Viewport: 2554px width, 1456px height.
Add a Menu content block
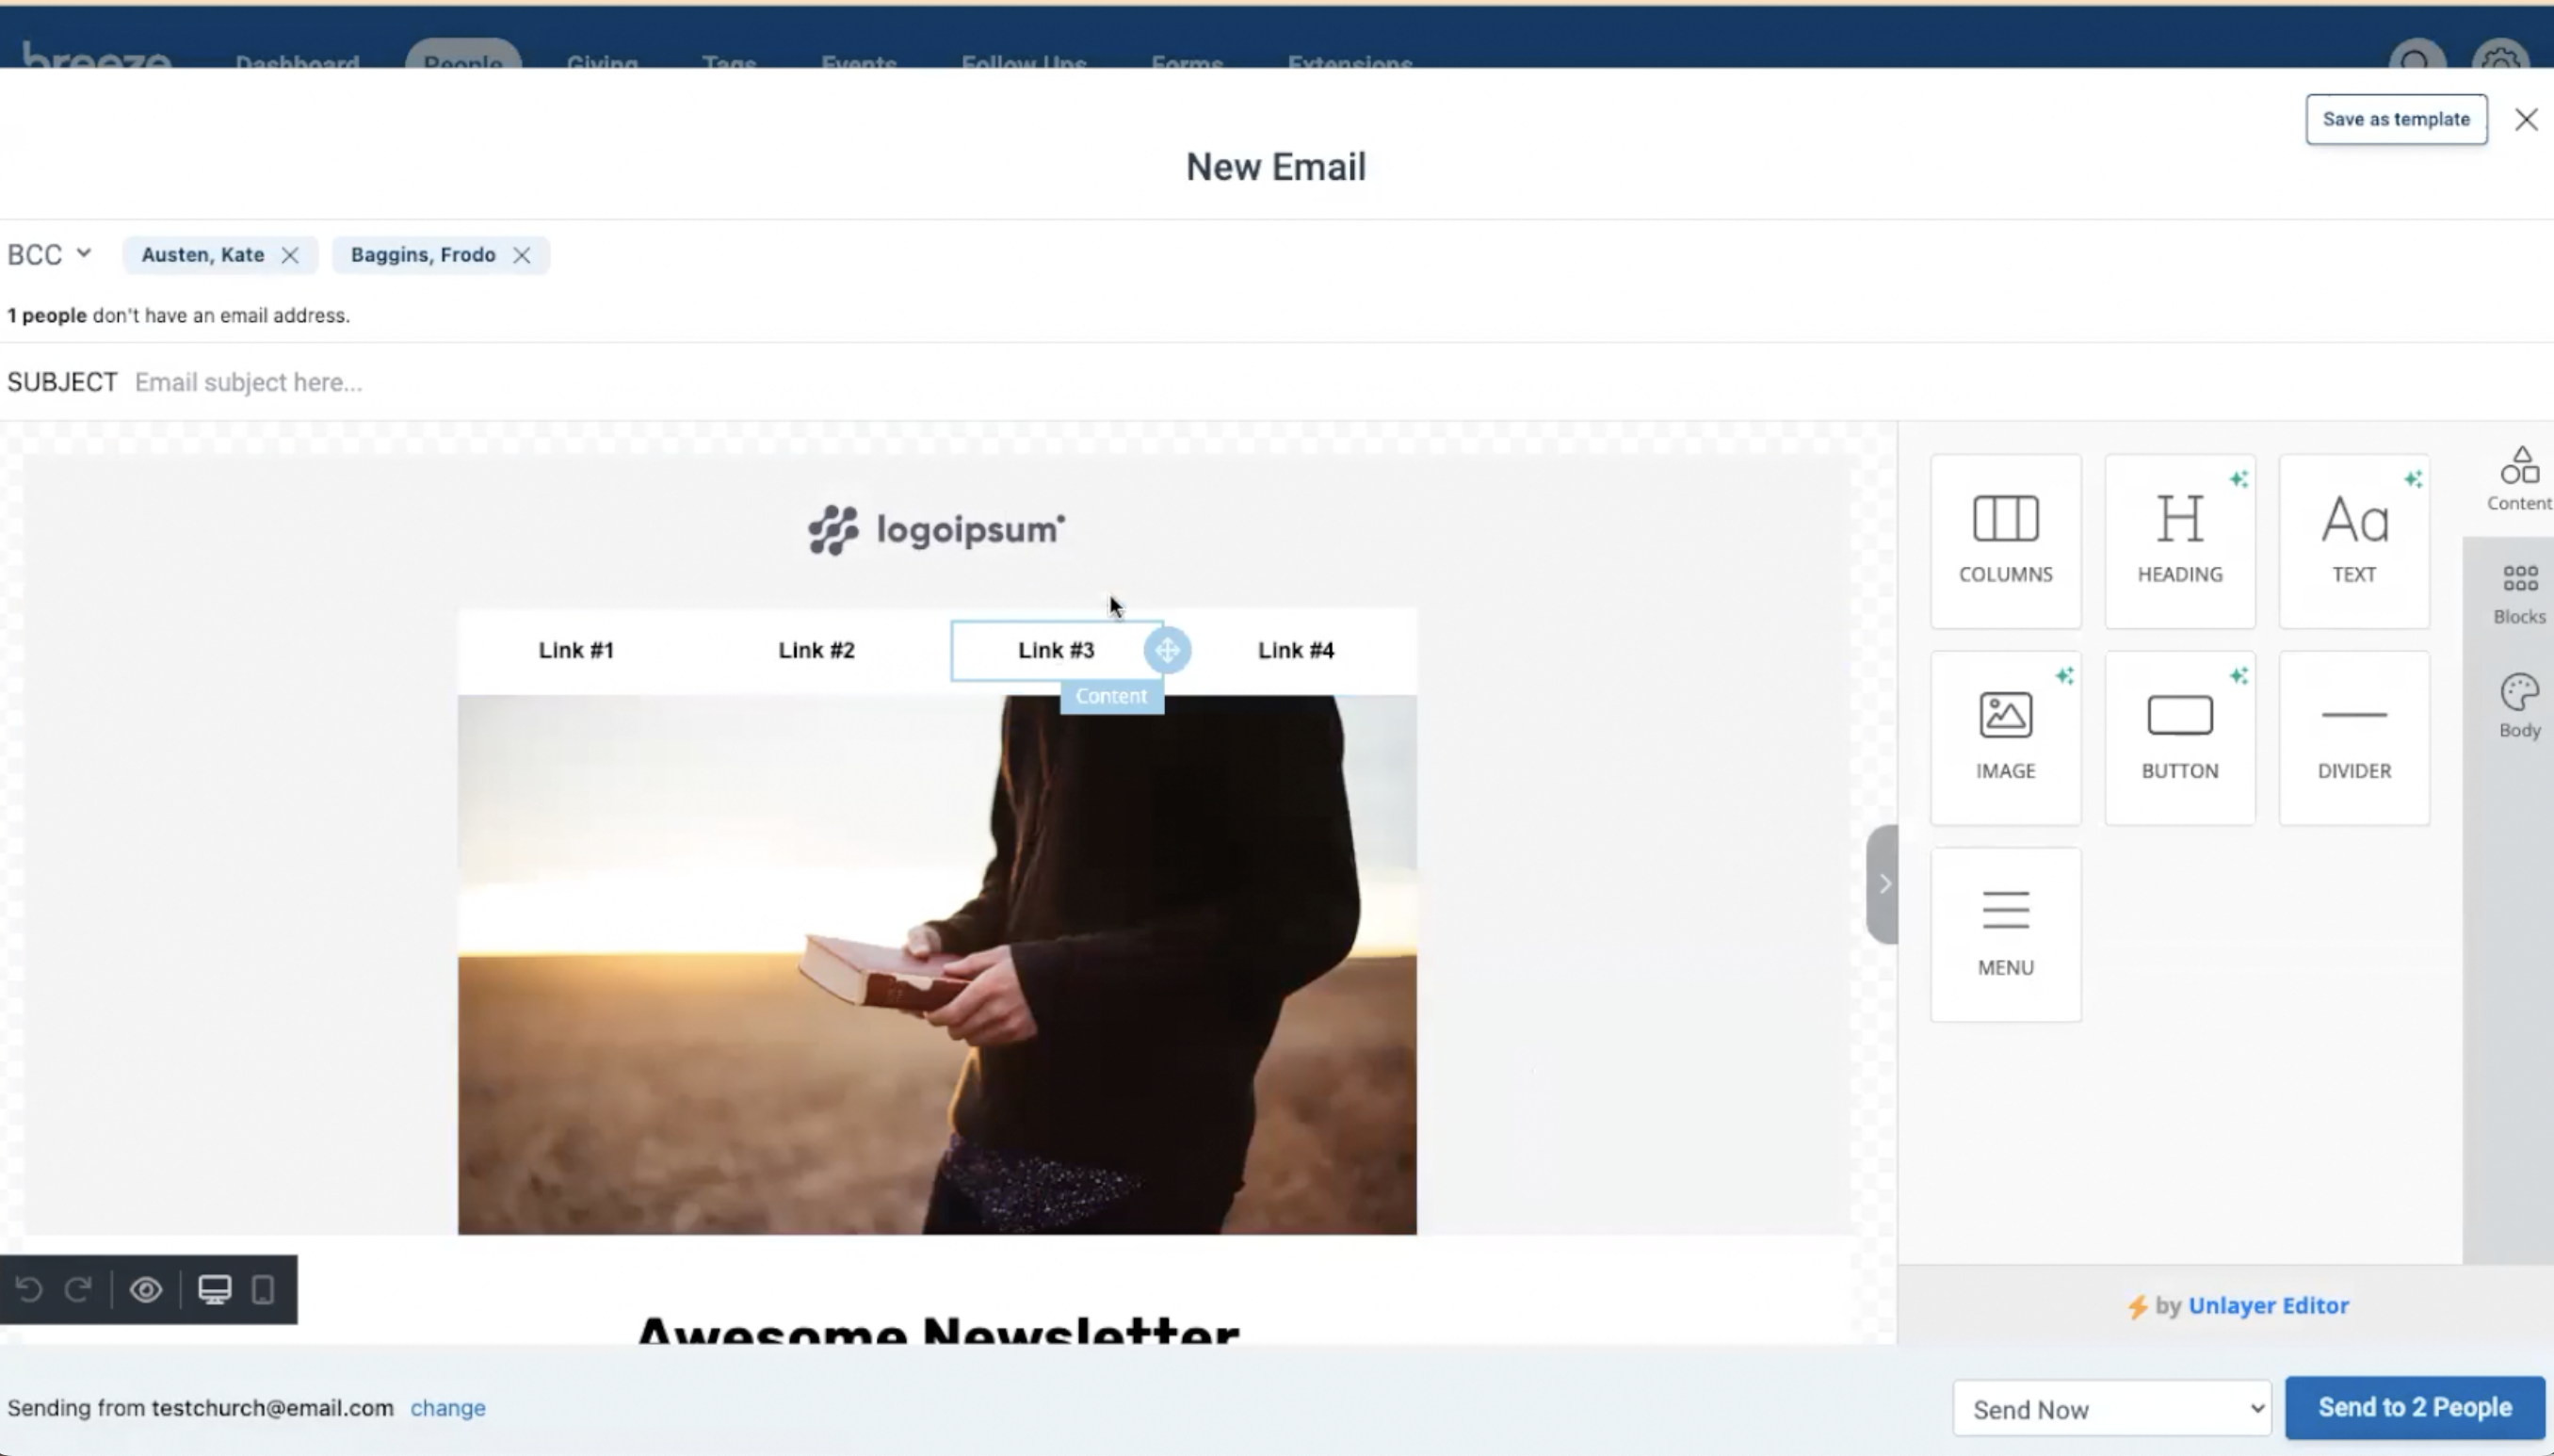click(x=2005, y=934)
